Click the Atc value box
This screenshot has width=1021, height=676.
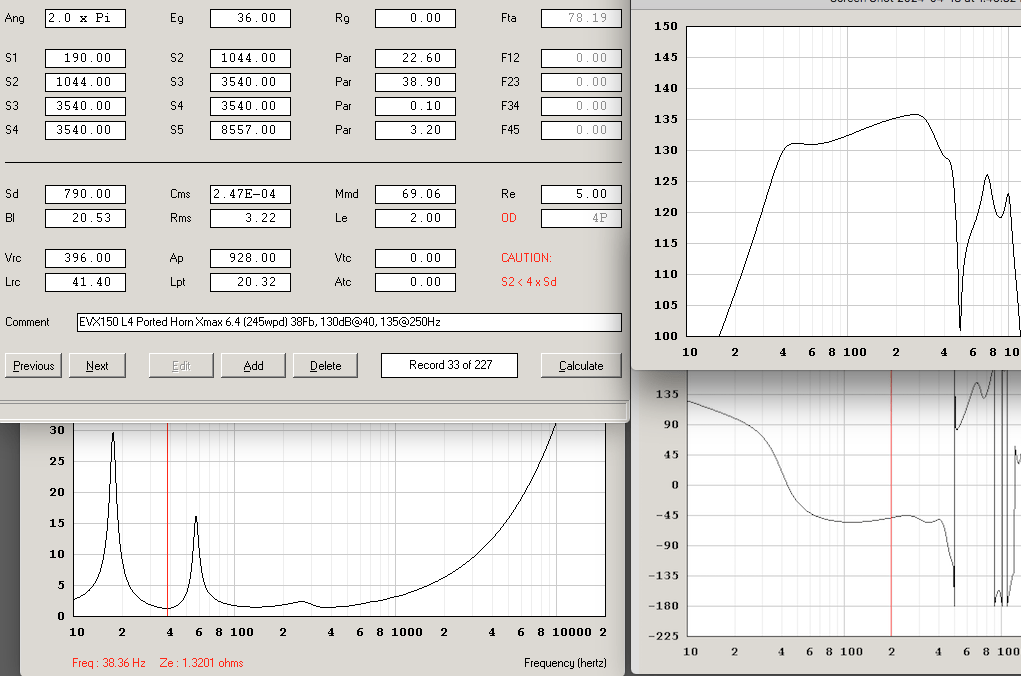tap(415, 283)
